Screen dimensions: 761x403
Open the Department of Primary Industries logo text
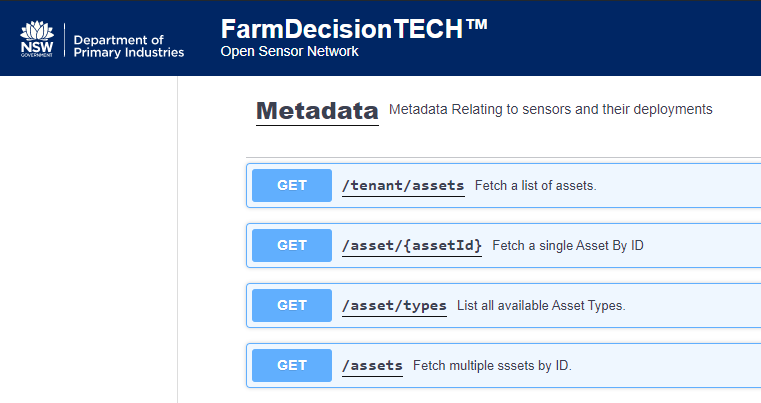coord(129,46)
